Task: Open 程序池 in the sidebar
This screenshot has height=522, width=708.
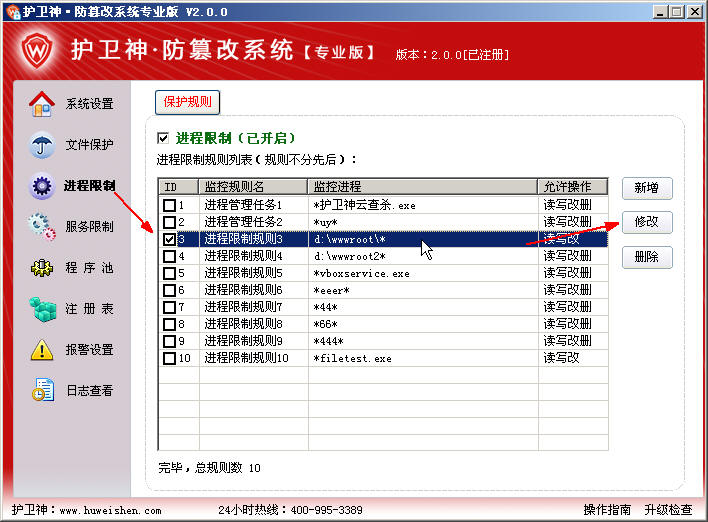Action: click(x=89, y=268)
